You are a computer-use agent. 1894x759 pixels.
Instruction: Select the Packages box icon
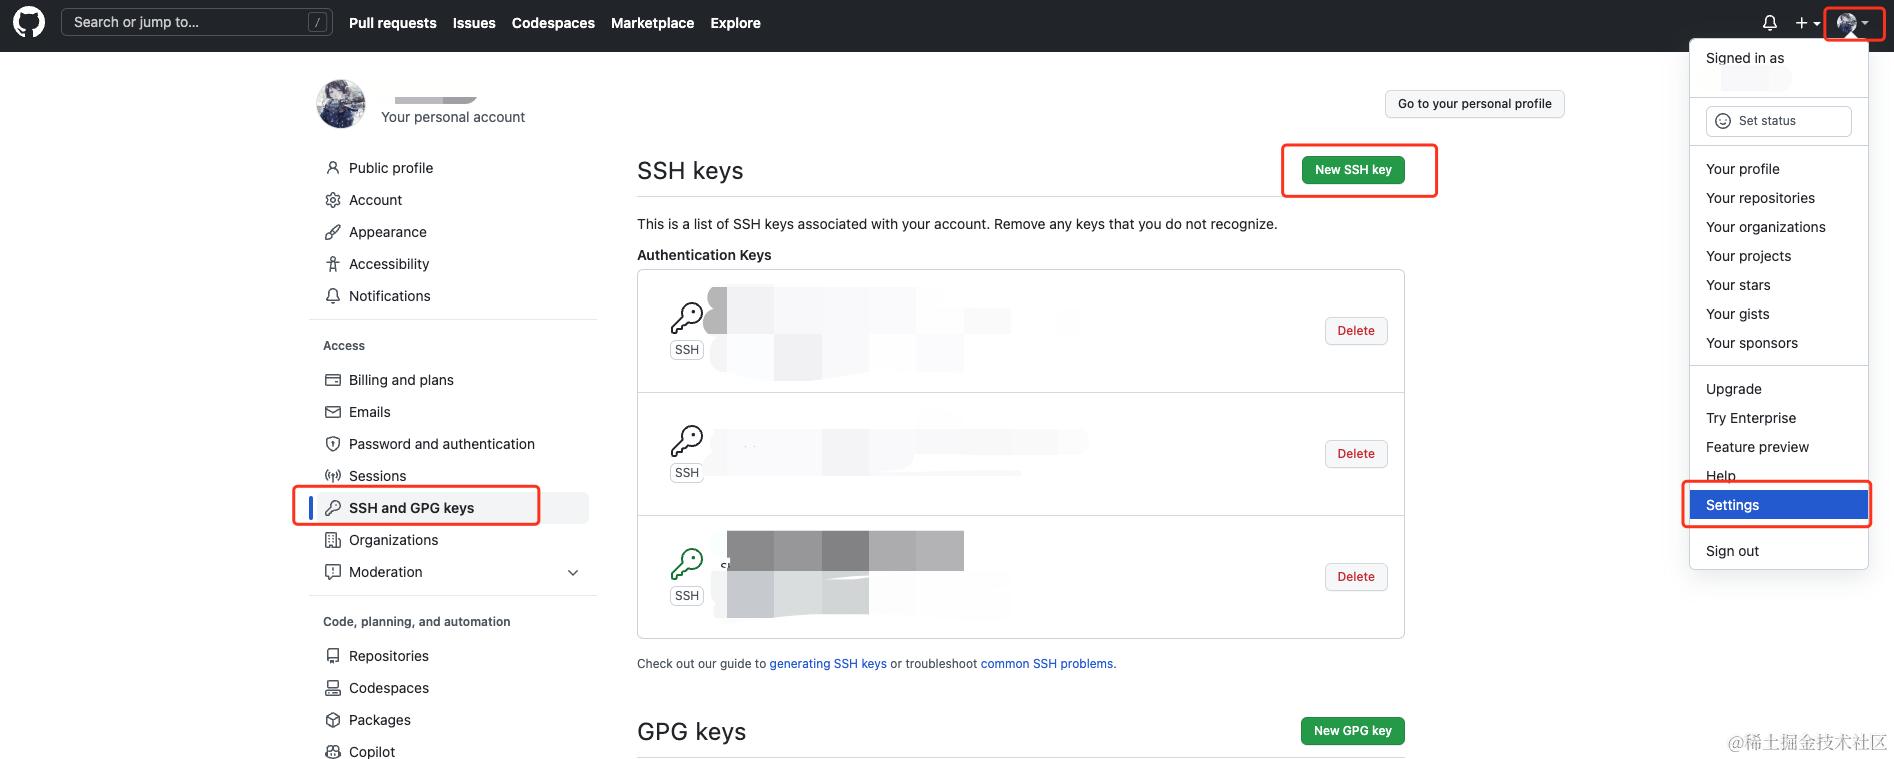click(333, 720)
